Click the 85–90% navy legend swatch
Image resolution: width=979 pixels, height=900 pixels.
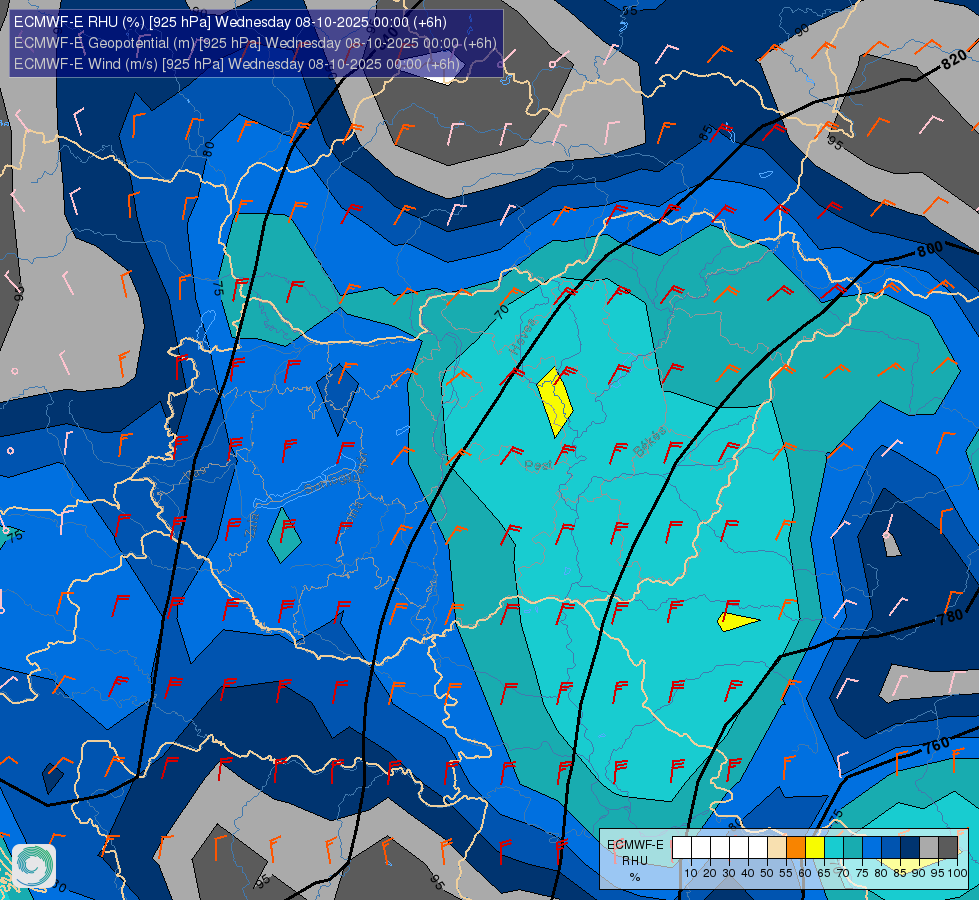click(910, 848)
